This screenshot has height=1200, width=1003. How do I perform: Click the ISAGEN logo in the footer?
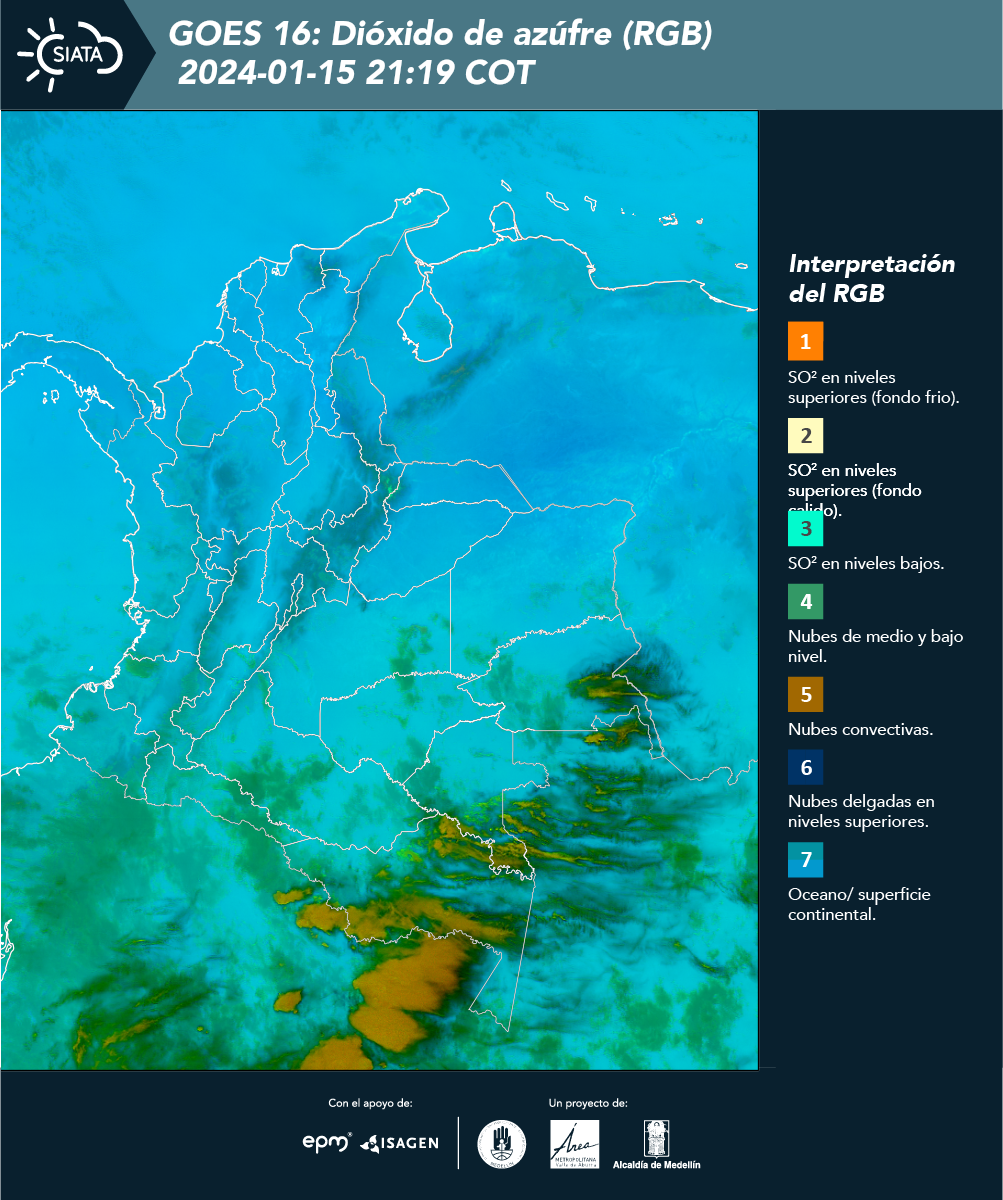click(x=399, y=1142)
